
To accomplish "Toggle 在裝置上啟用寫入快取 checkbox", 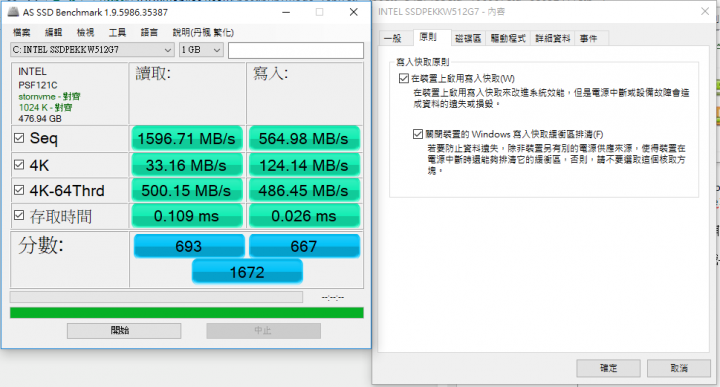I will click(404, 78).
